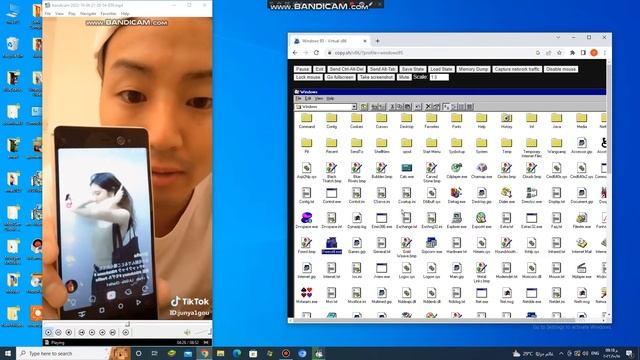Viewport: 640px width, 360px height.
Task: Select the Mplayer.exe icon
Action: point(582,270)
